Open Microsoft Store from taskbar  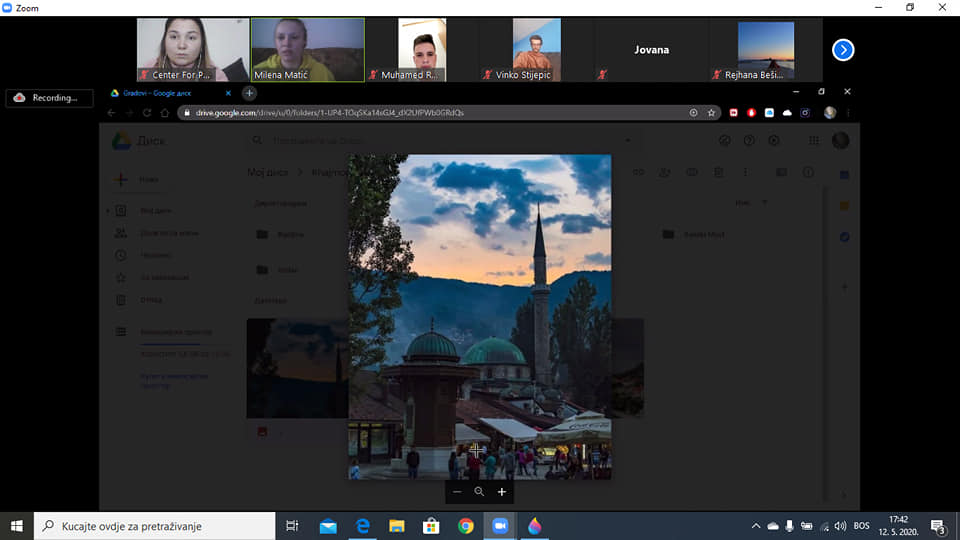pyautogui.click(x=431, y=526)
